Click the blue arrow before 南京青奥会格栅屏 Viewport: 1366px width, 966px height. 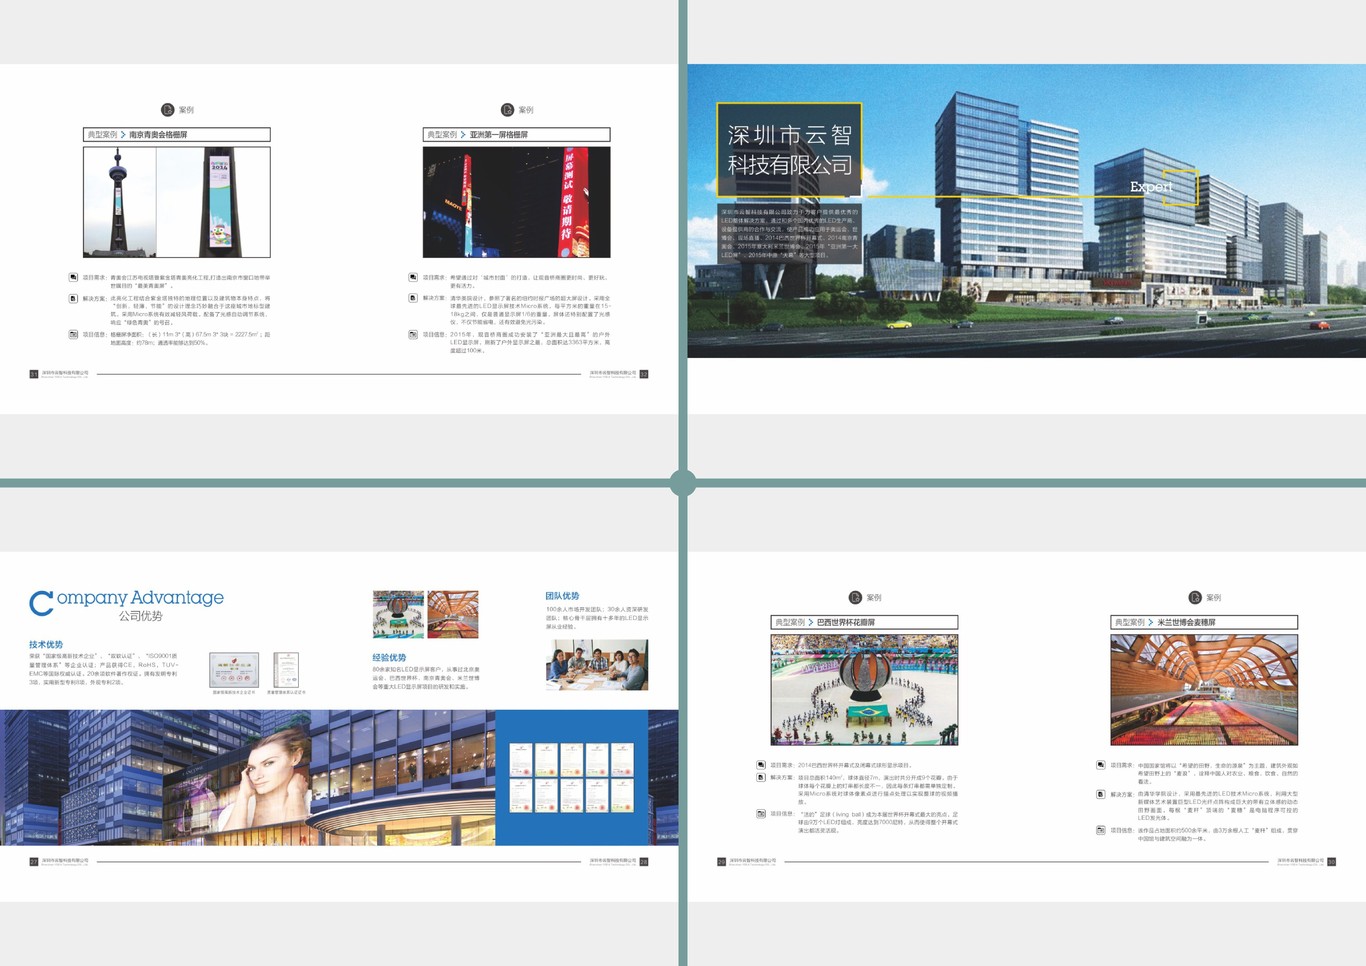[x=123, y=134]
